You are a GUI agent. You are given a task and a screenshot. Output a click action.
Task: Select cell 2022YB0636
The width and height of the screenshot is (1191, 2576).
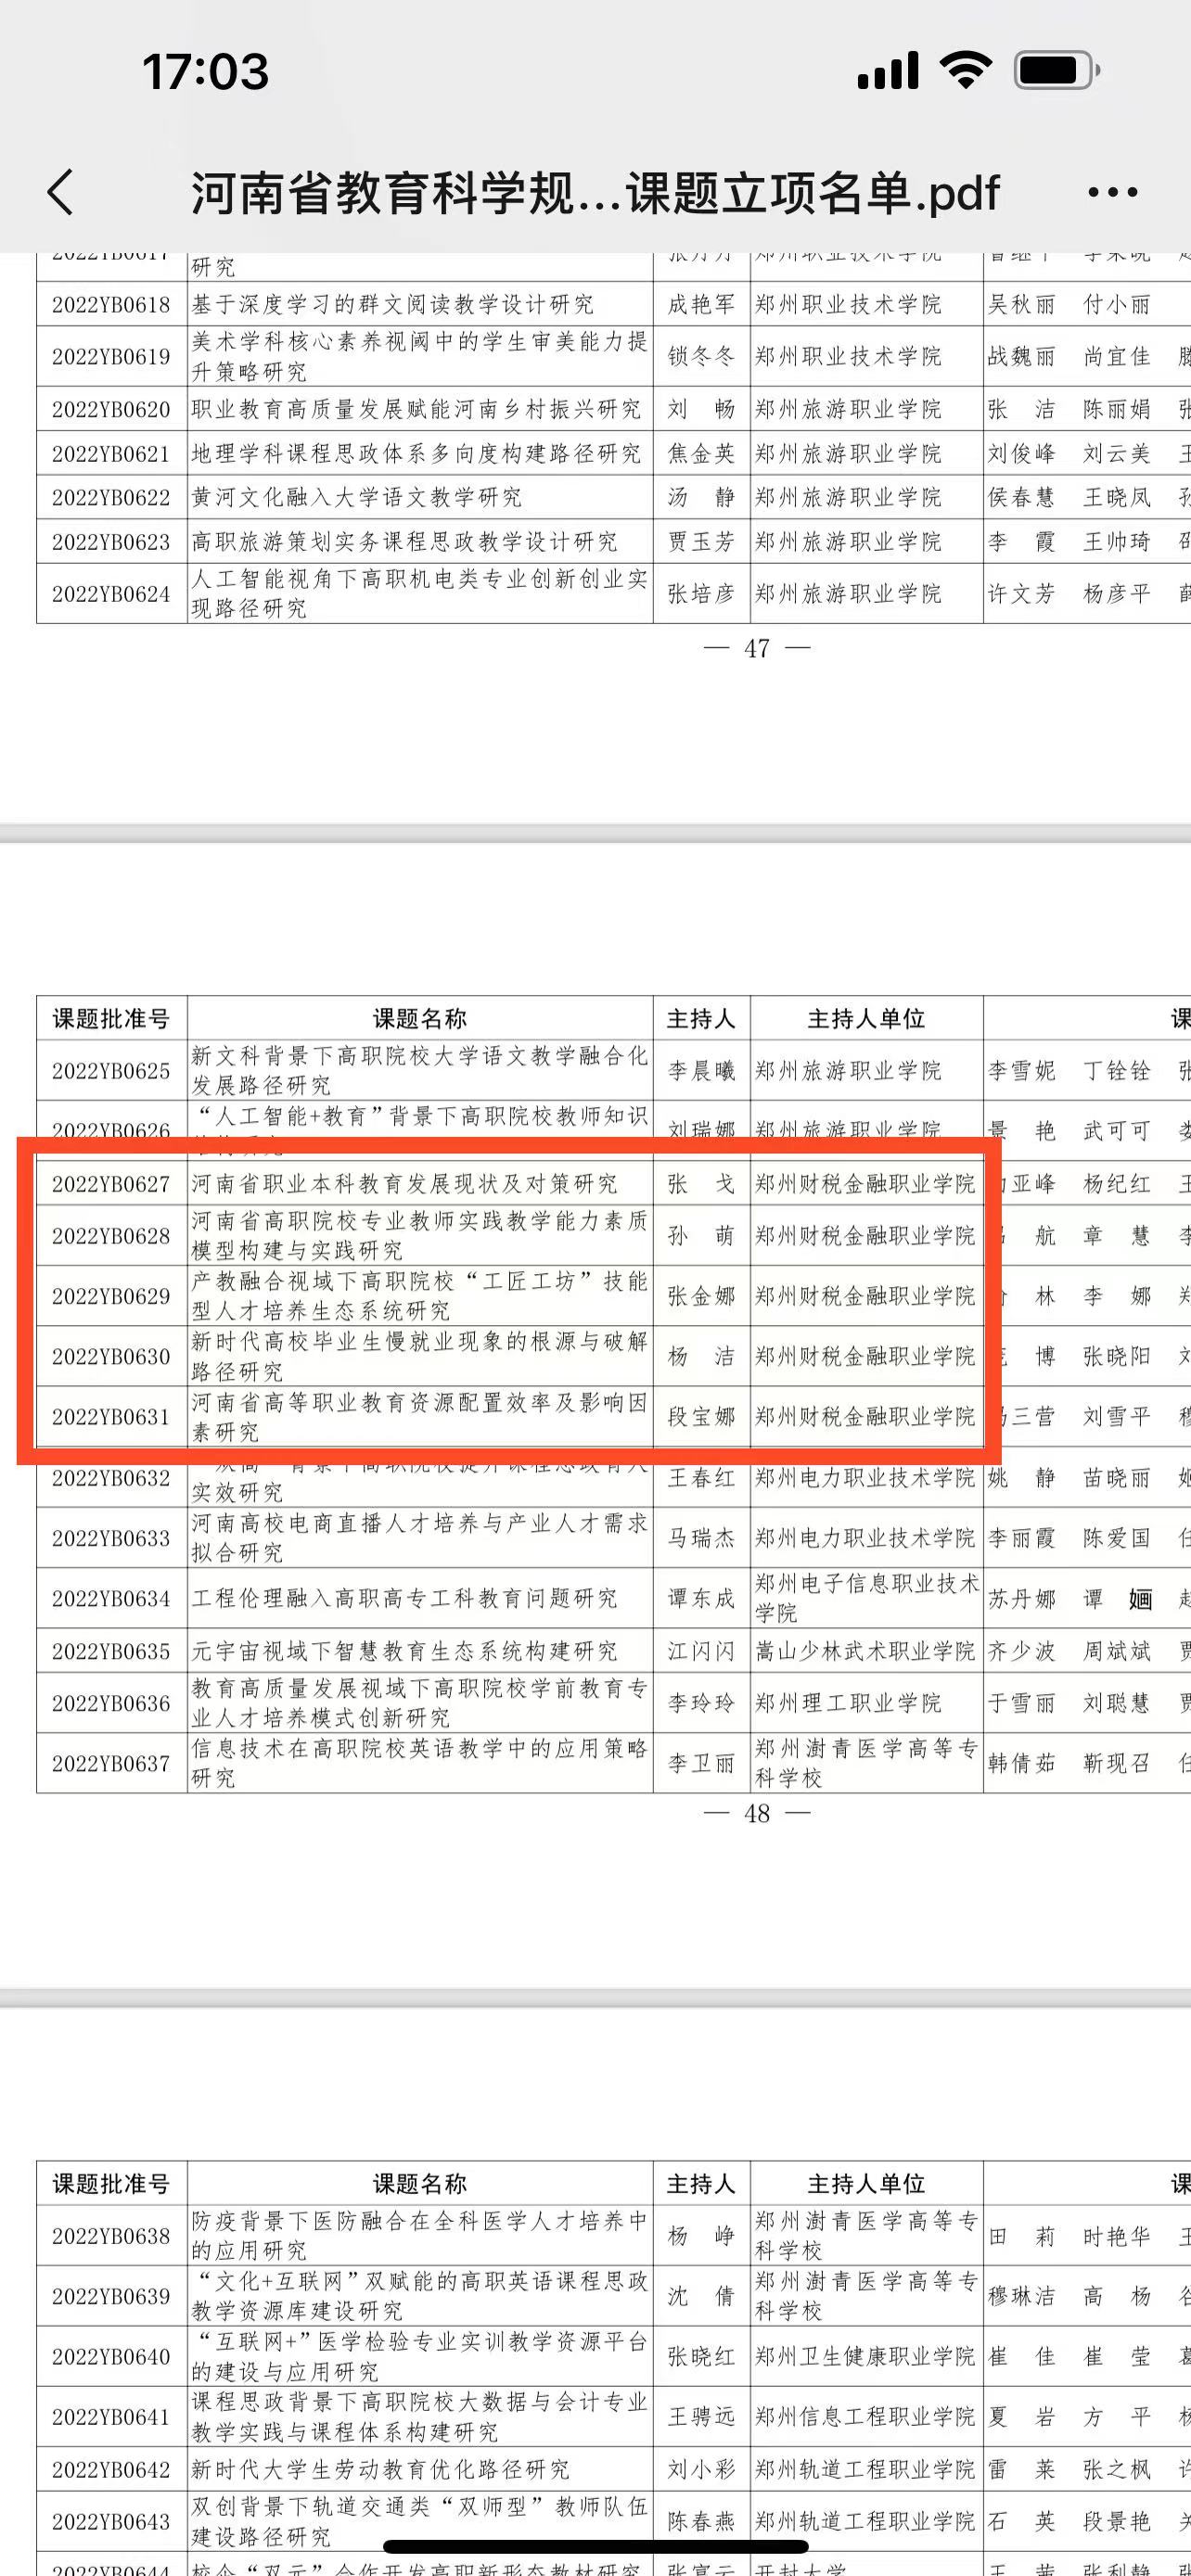[111, 1704]
